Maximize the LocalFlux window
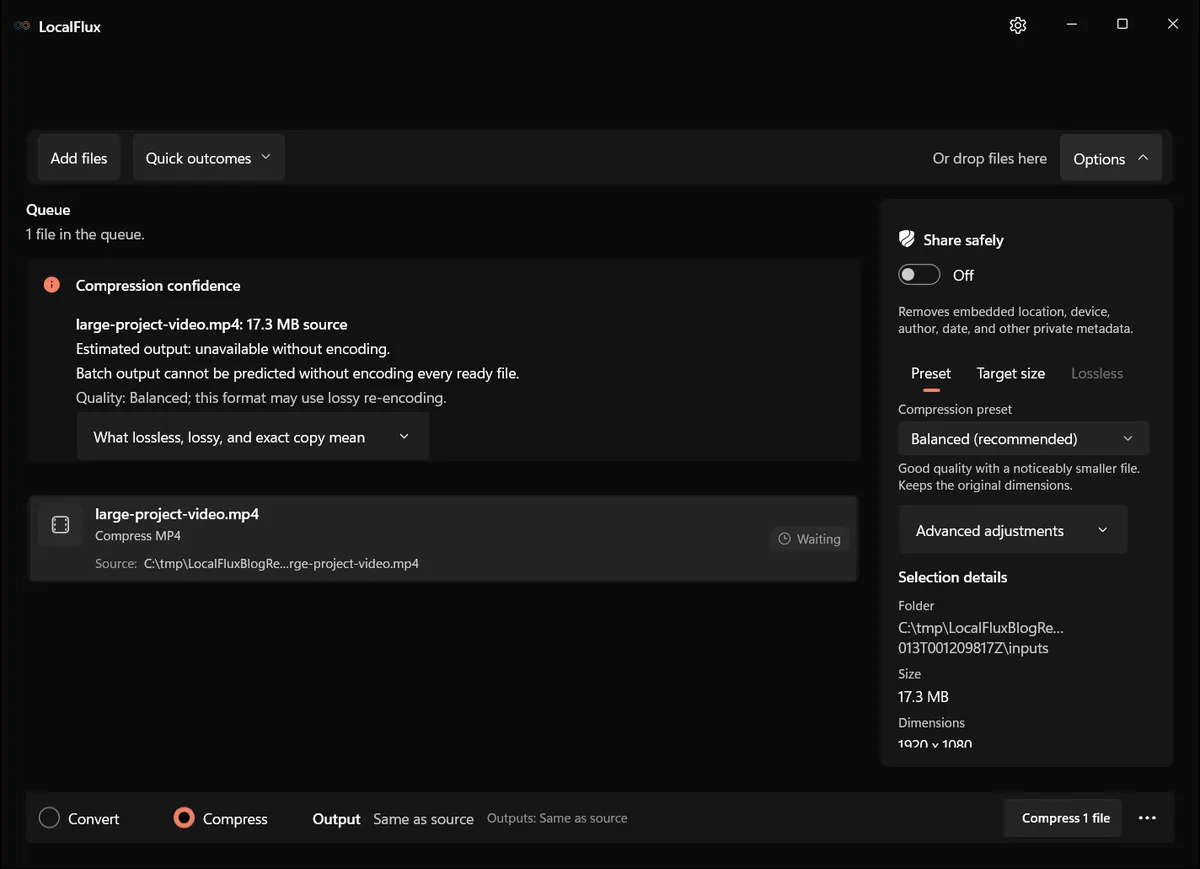 click(x=1122, y=25)
